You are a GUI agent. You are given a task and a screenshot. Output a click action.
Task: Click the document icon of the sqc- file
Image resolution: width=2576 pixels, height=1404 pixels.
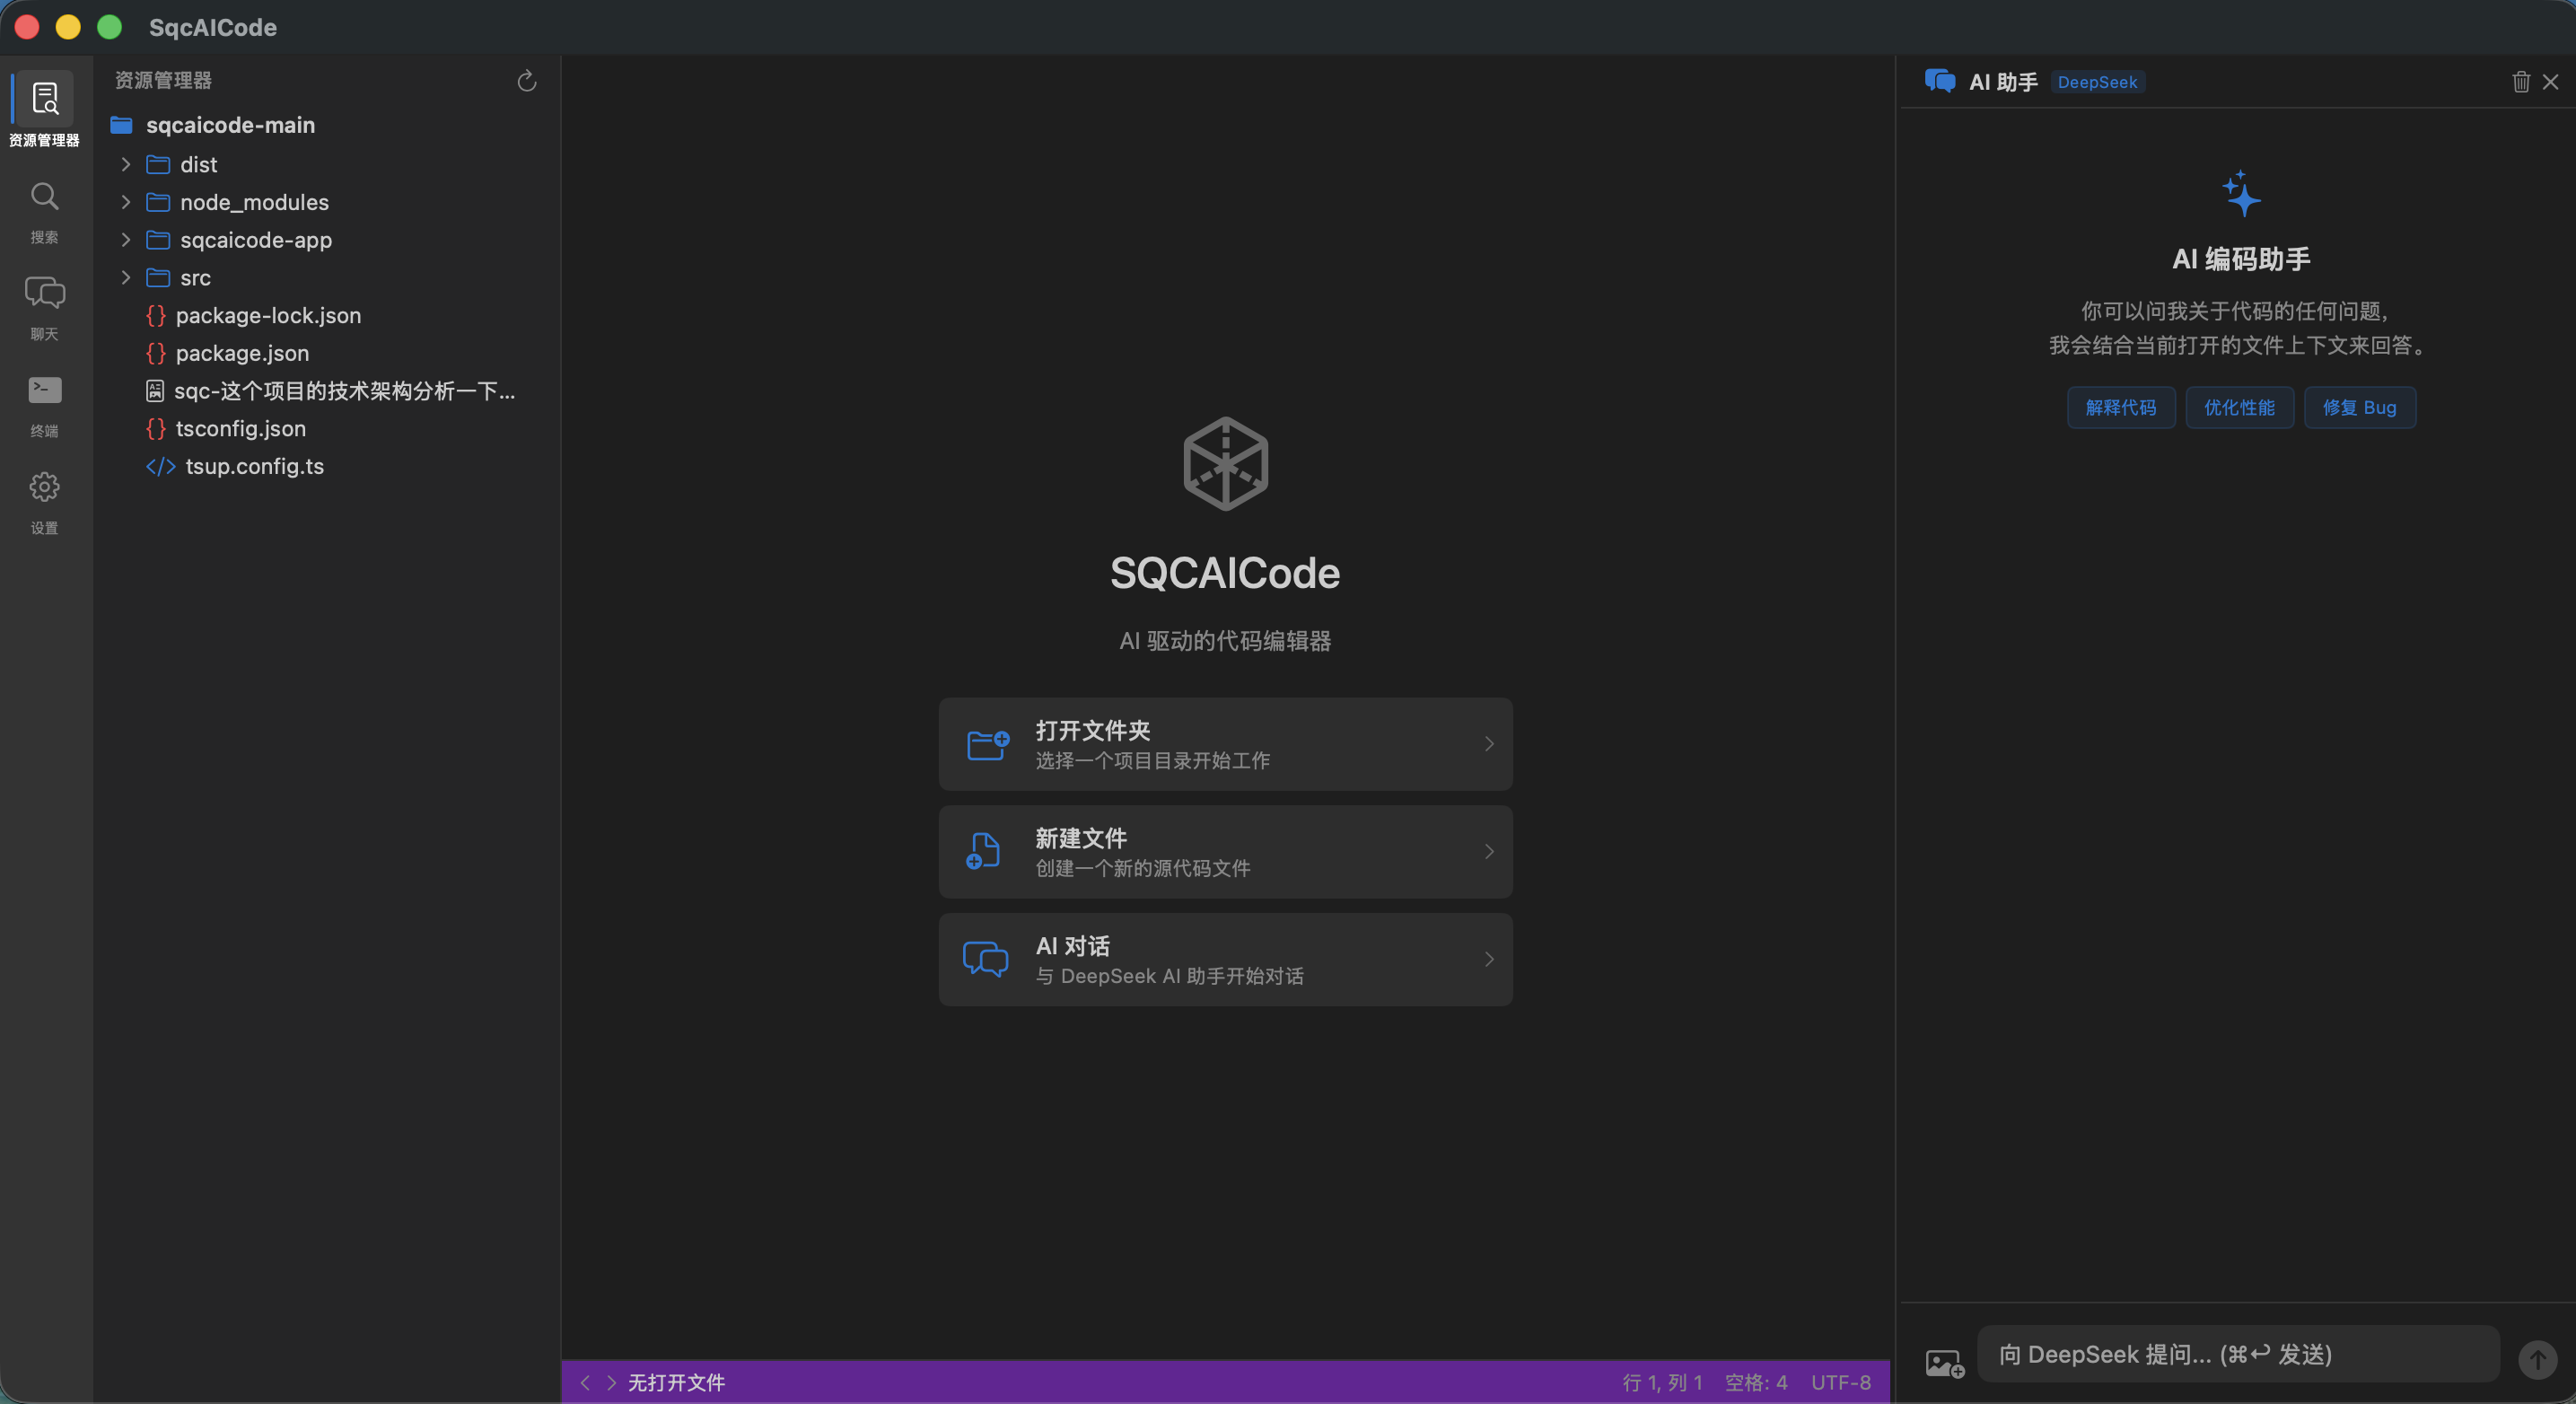tap(155, 391)
